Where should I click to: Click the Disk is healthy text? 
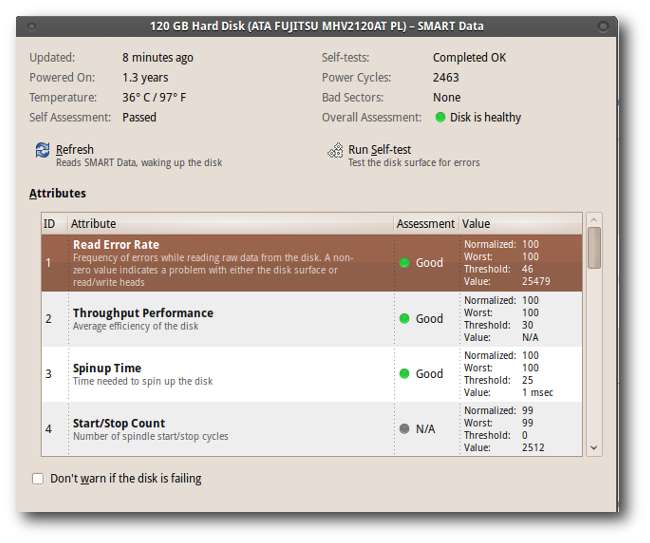[x=485, y=118]
